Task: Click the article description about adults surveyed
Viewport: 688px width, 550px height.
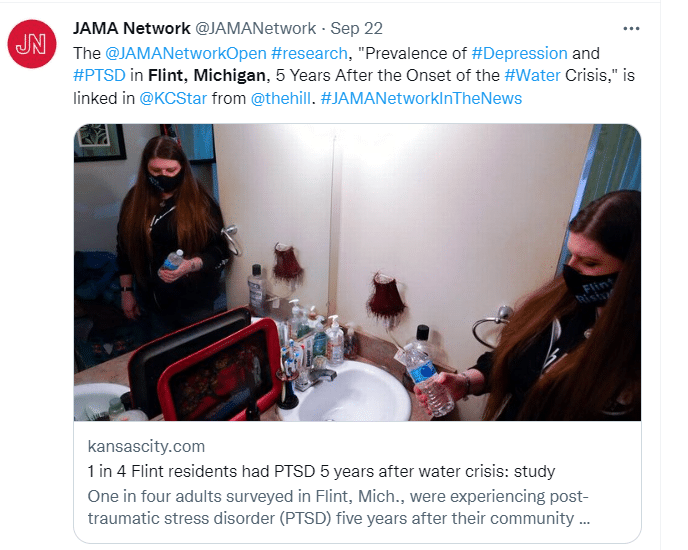Action: tap(338, 507)
